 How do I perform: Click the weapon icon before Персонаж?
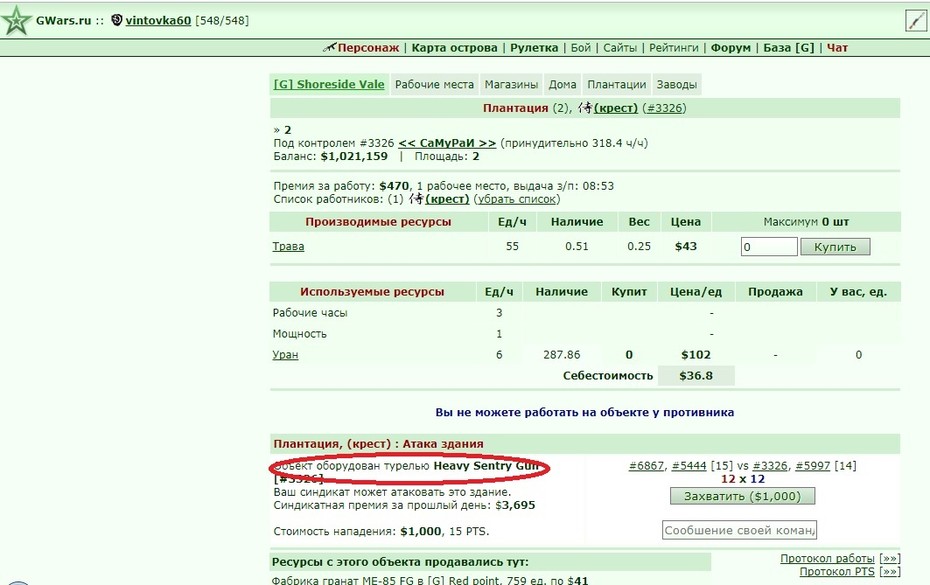point(329,47)
